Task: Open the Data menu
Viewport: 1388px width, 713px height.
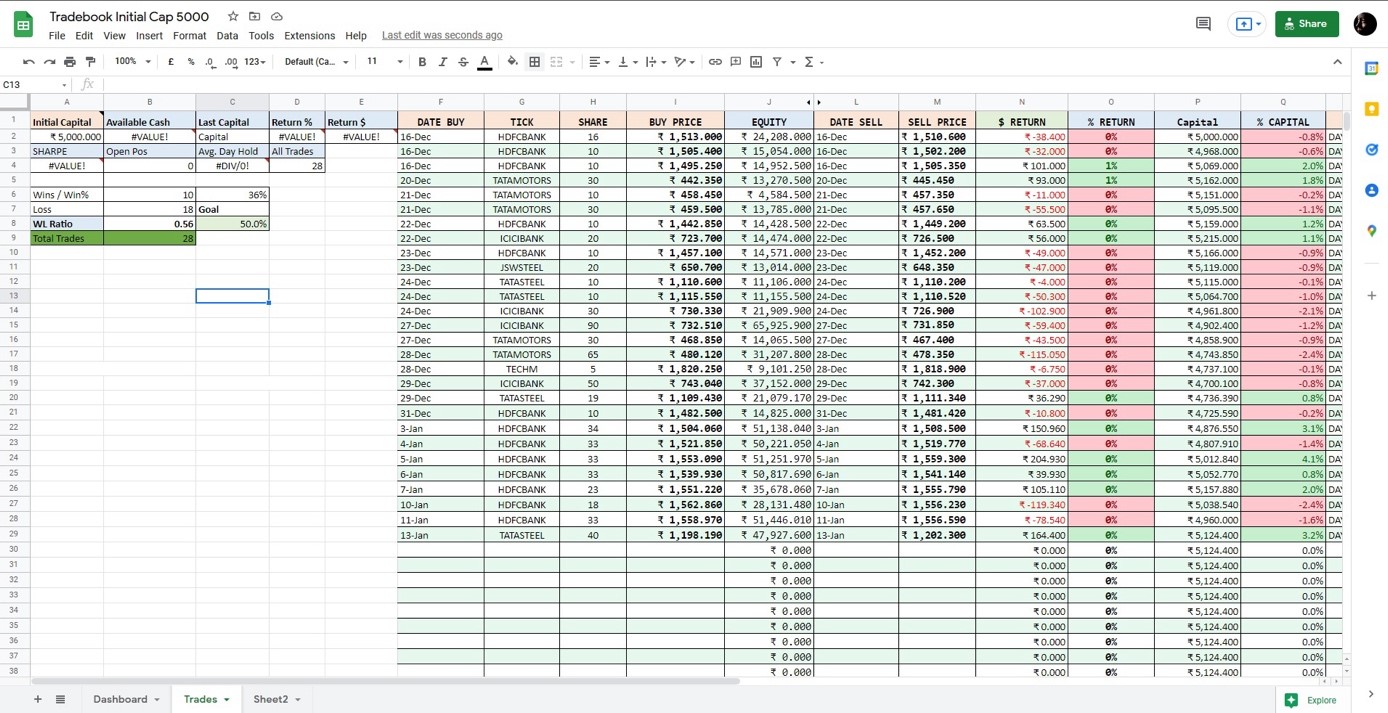Action: 227,36
